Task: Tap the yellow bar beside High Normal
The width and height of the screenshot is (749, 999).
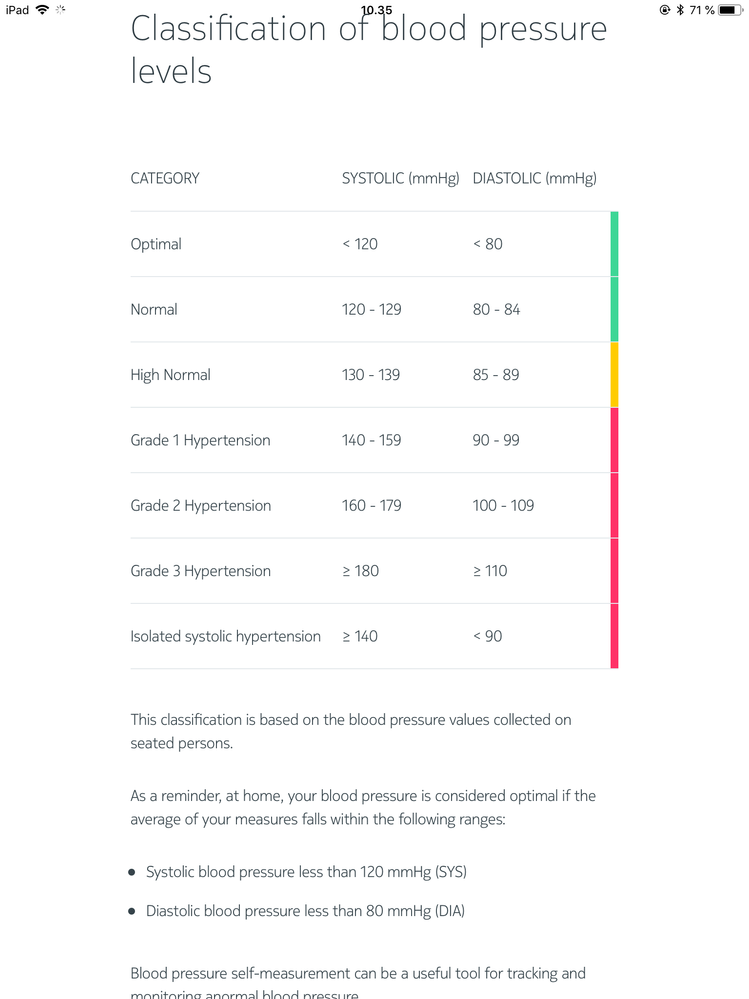Action: click(615, 375)
